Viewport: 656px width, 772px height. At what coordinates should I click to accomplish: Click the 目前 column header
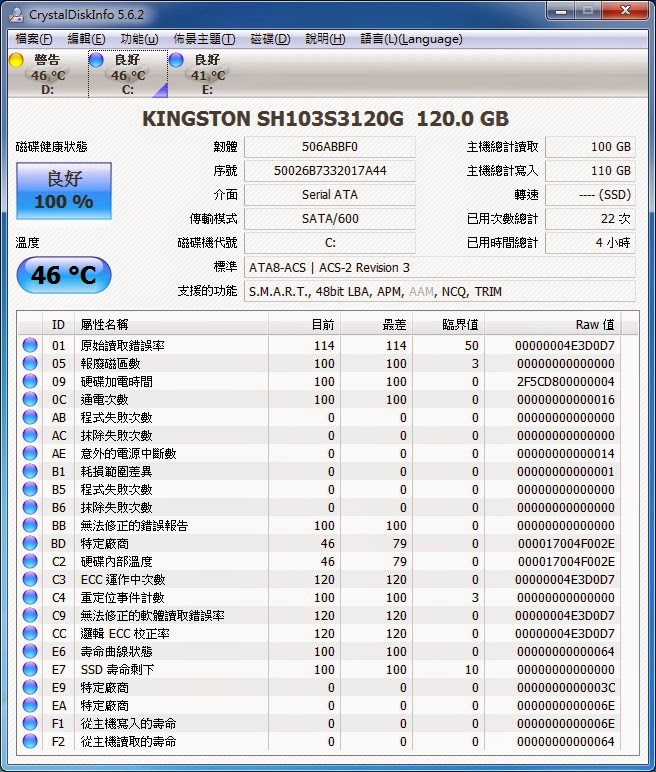(304, 324)
